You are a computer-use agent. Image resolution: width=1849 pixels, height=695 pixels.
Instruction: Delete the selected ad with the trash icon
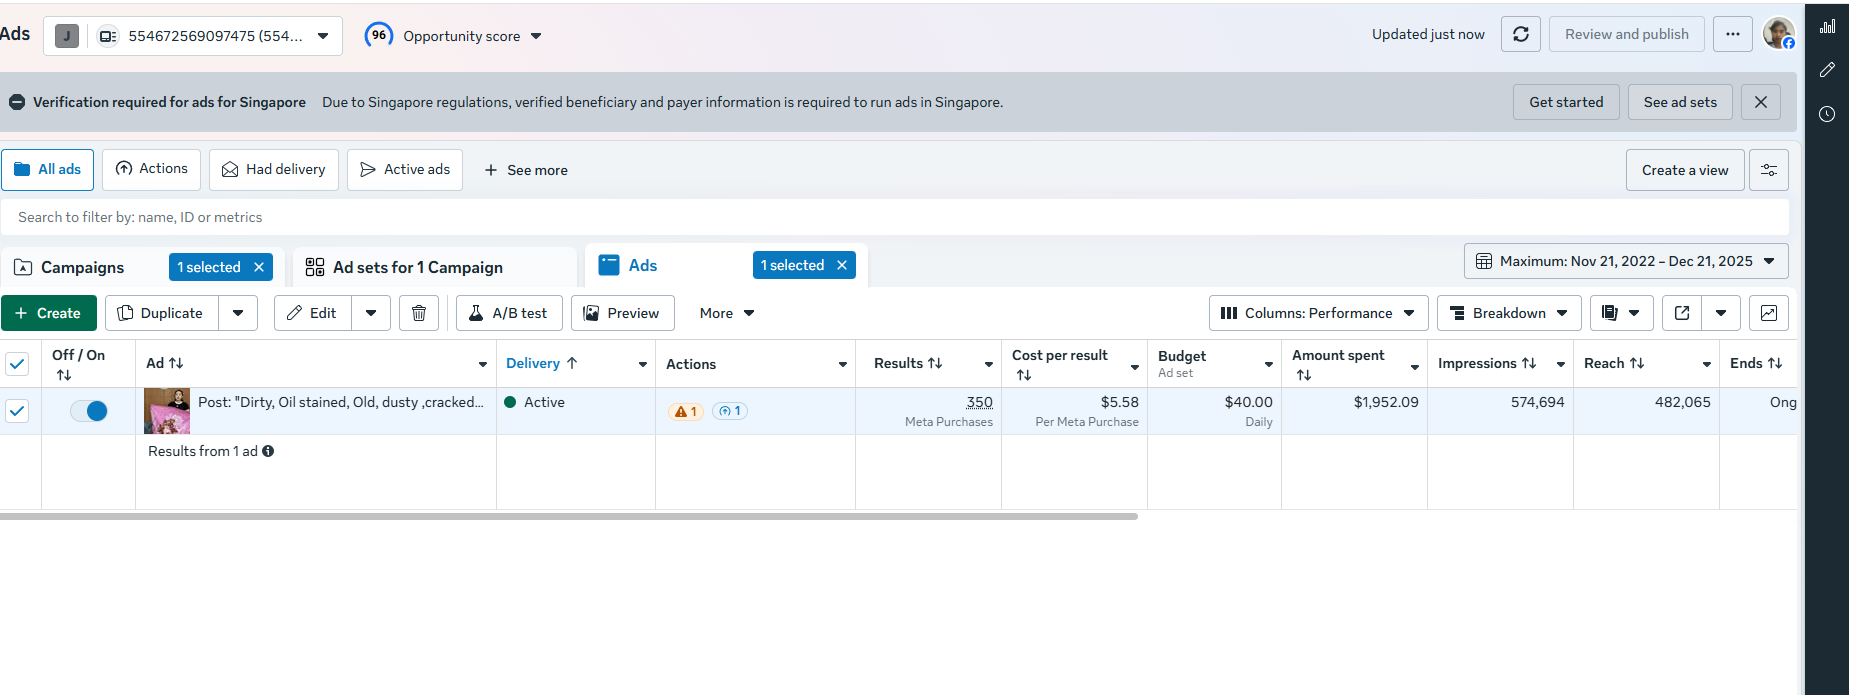point(419,313)
